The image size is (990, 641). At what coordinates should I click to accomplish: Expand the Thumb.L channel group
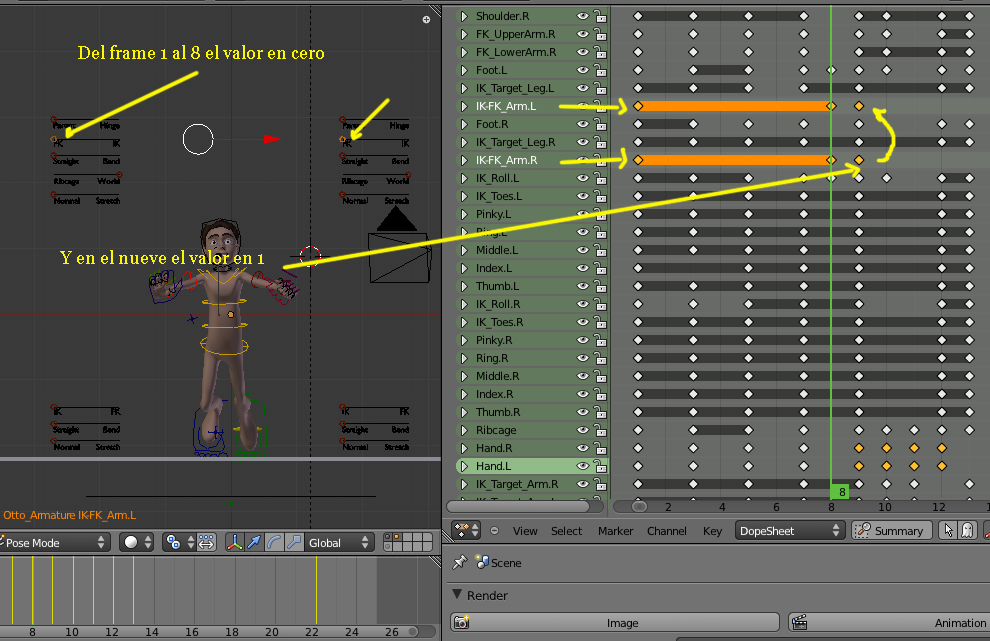[464, 286]
